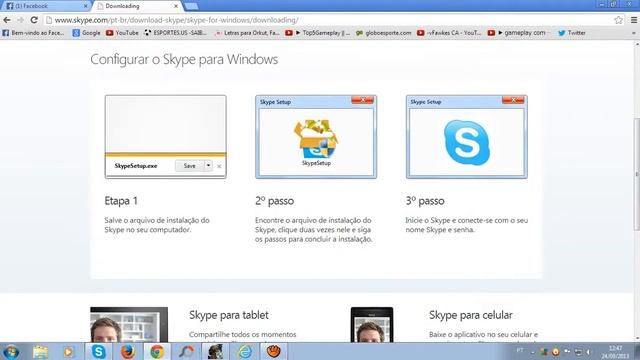The width and height of the screenshot is (640, 360).
Task: Expand the bookmarks overflow chevron
Action: 634,33
